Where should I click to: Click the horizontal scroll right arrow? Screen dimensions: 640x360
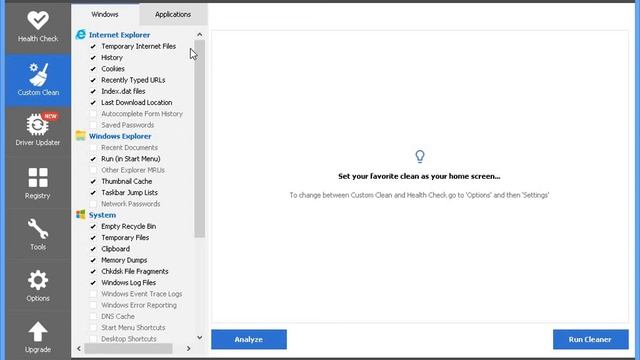[x=189, y=349]
